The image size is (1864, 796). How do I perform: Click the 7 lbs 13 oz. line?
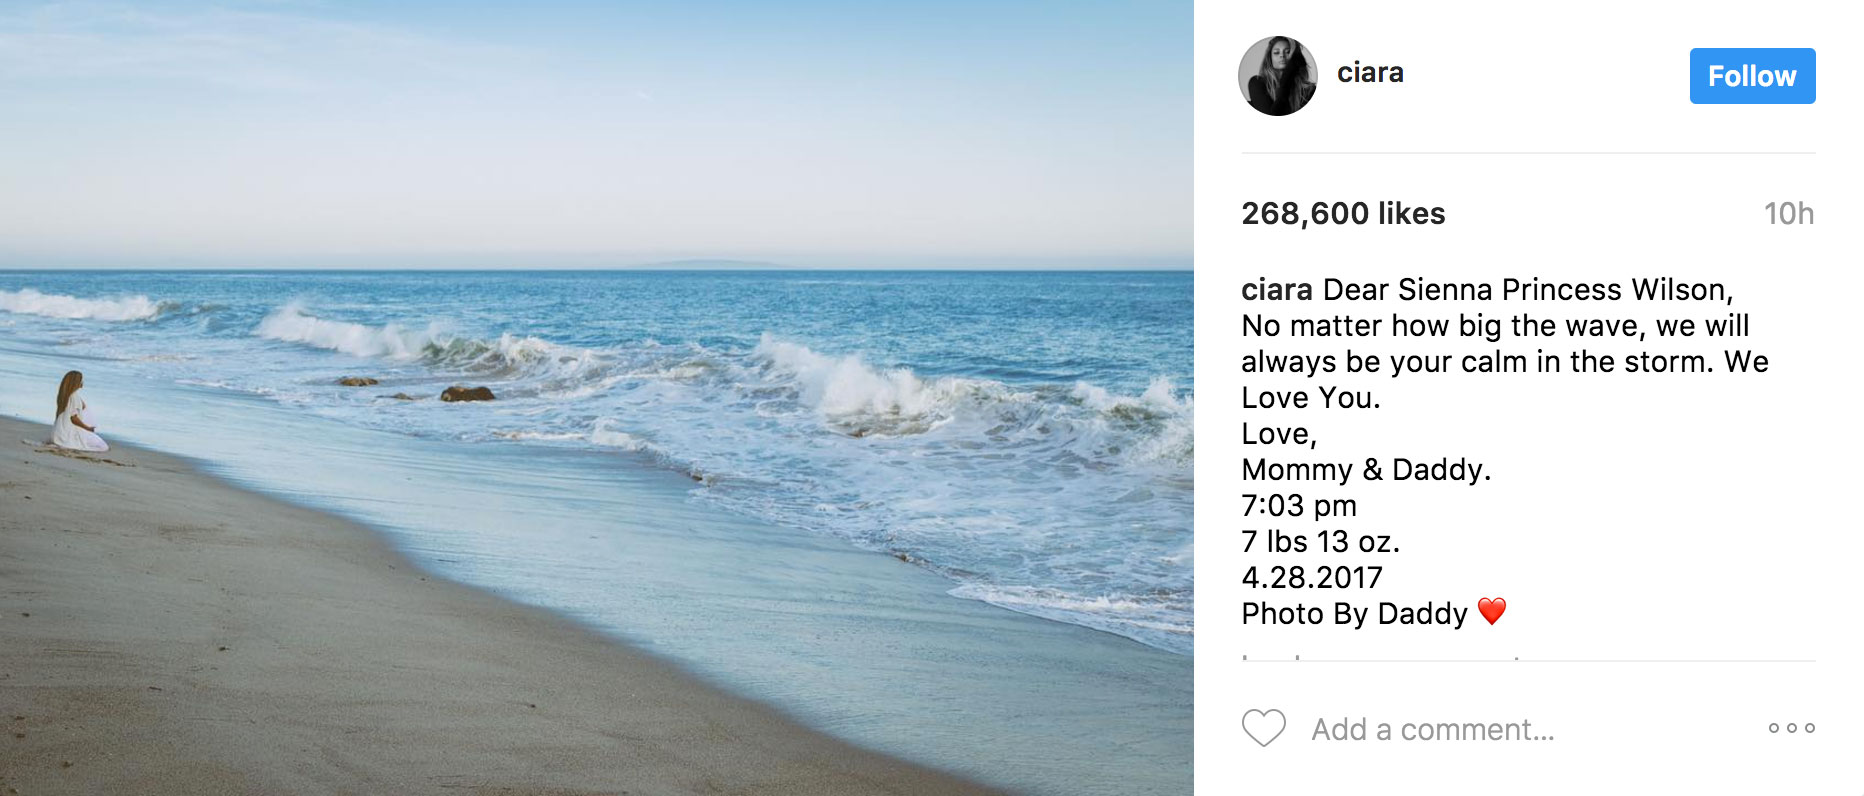pyautogui.click(x=1320, y=542)
